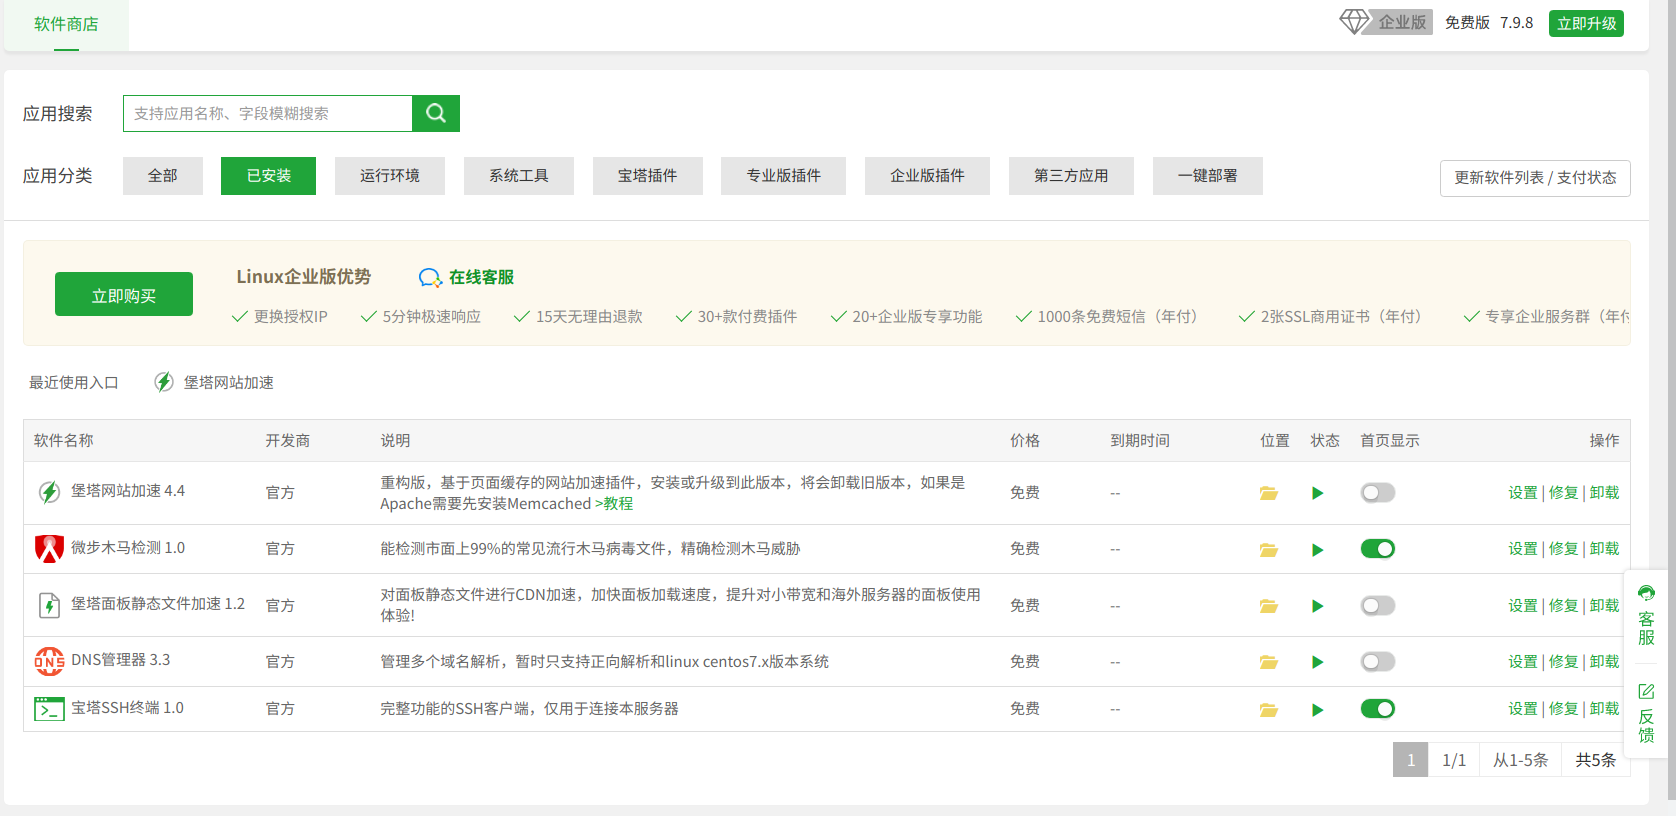Image resolution: width=1676 pixels, height=816 pixels.
Task: Click the 立即升级 button
Action: [1586, 23]
